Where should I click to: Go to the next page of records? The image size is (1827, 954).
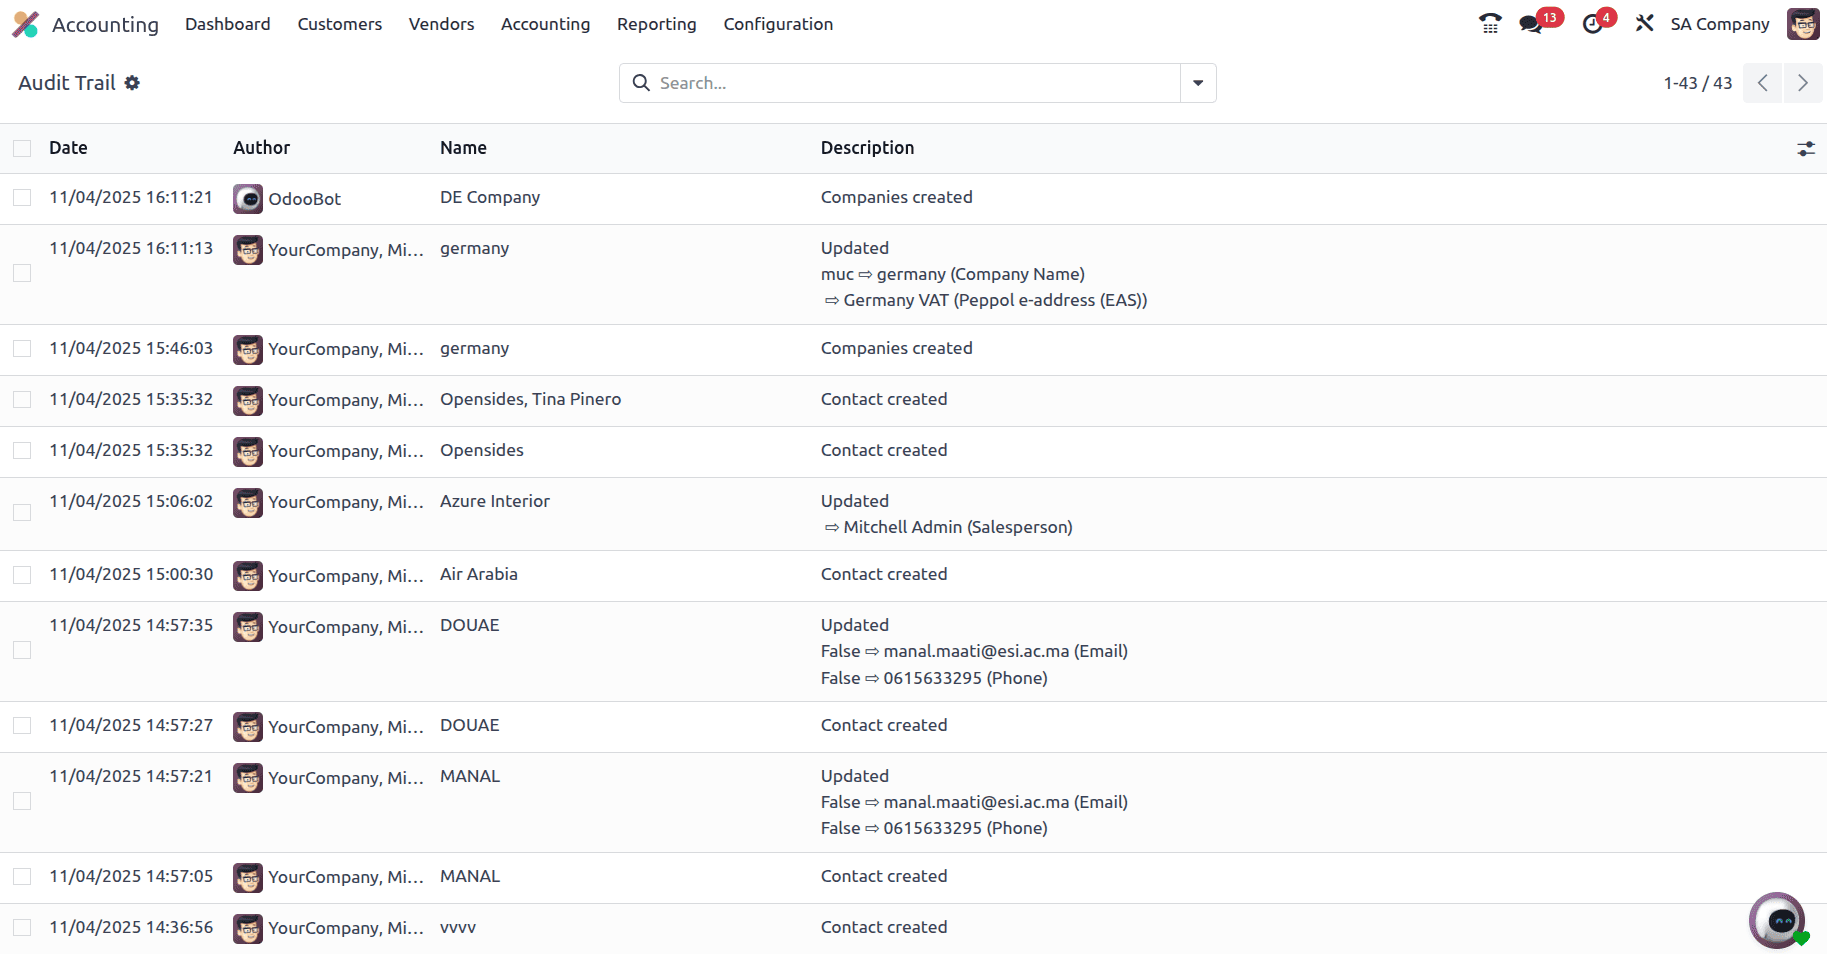(x=1803, y=83)
